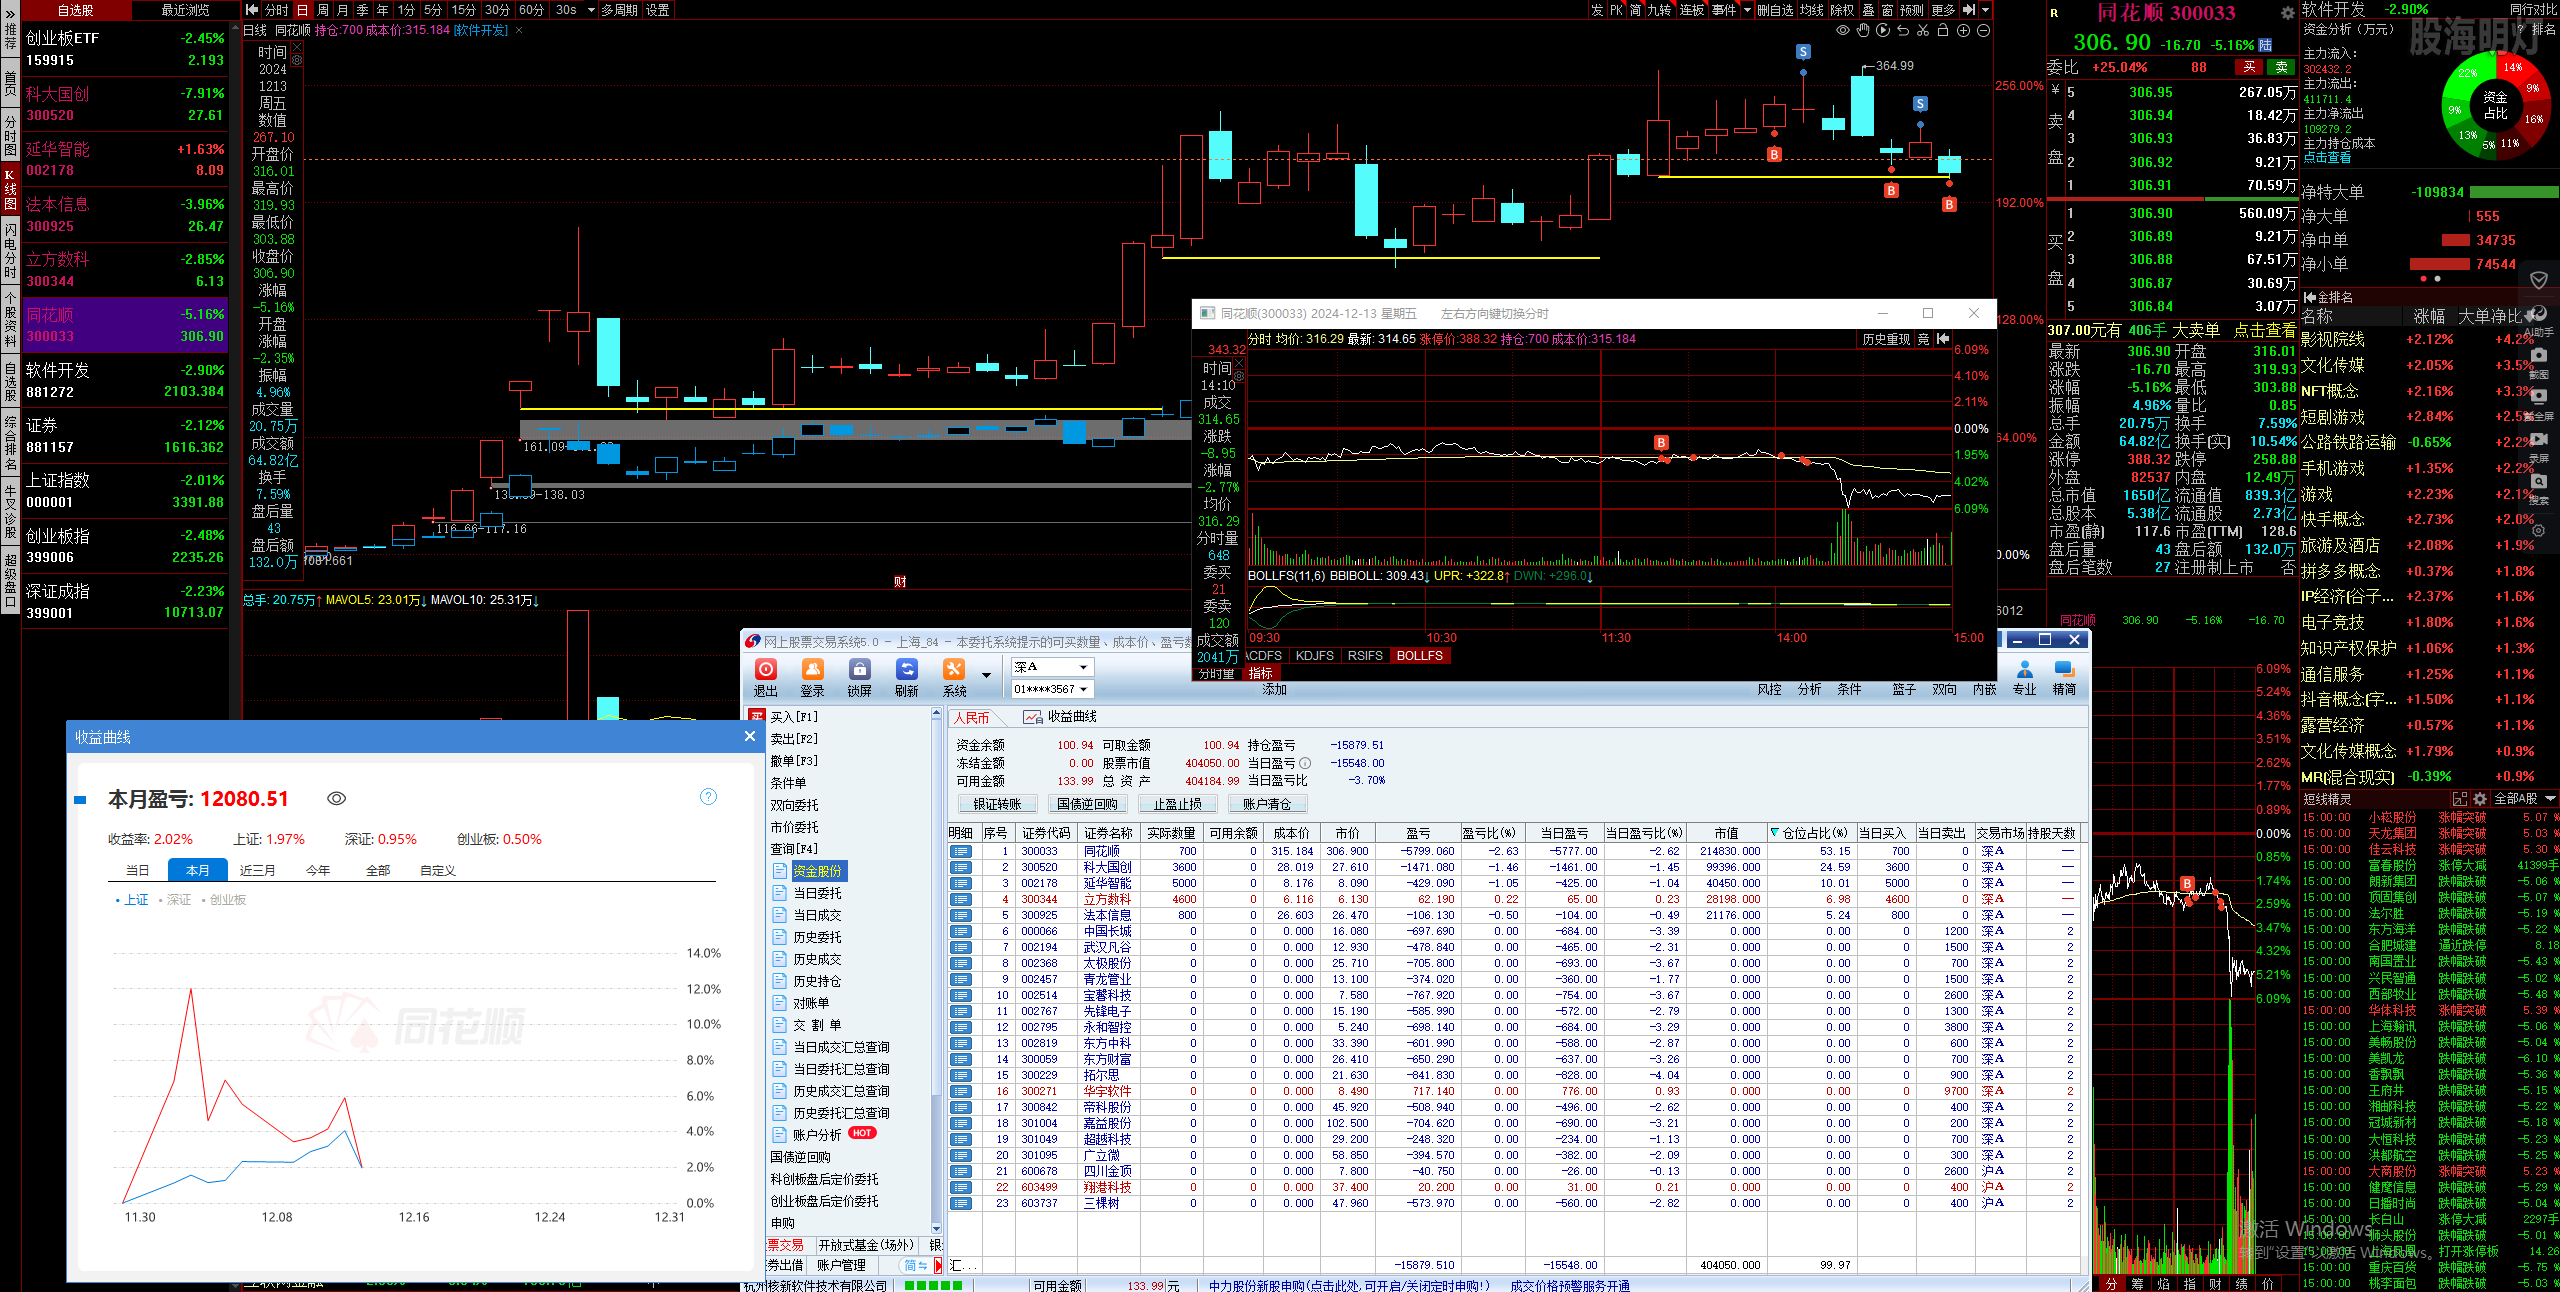This screenshot has width=2560, height=1292.
Task: Click the 资金占比 pie chart
Action: tap(2495, 105)
